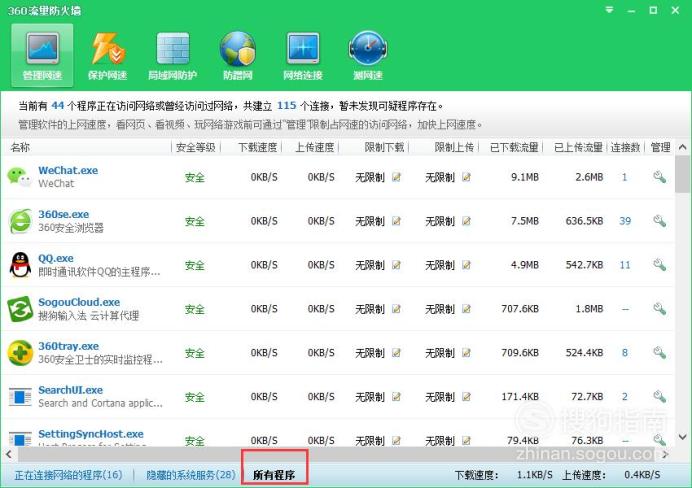Open manage wrench for 360se.exe

(659, 221)
